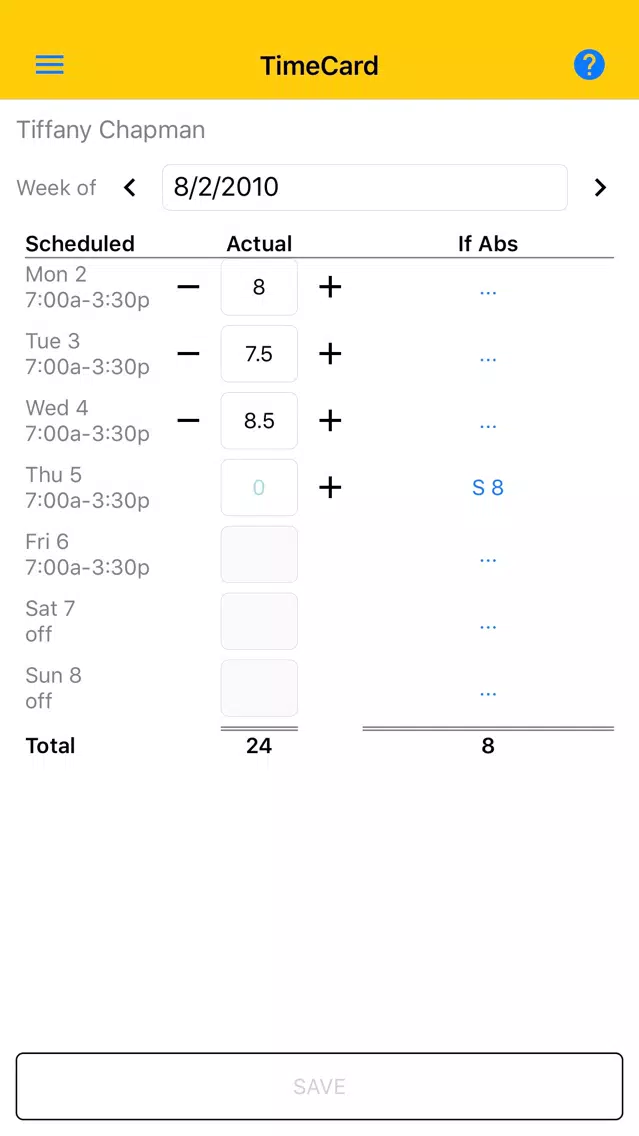Increase Thursday actual hours

click(330, 488)
